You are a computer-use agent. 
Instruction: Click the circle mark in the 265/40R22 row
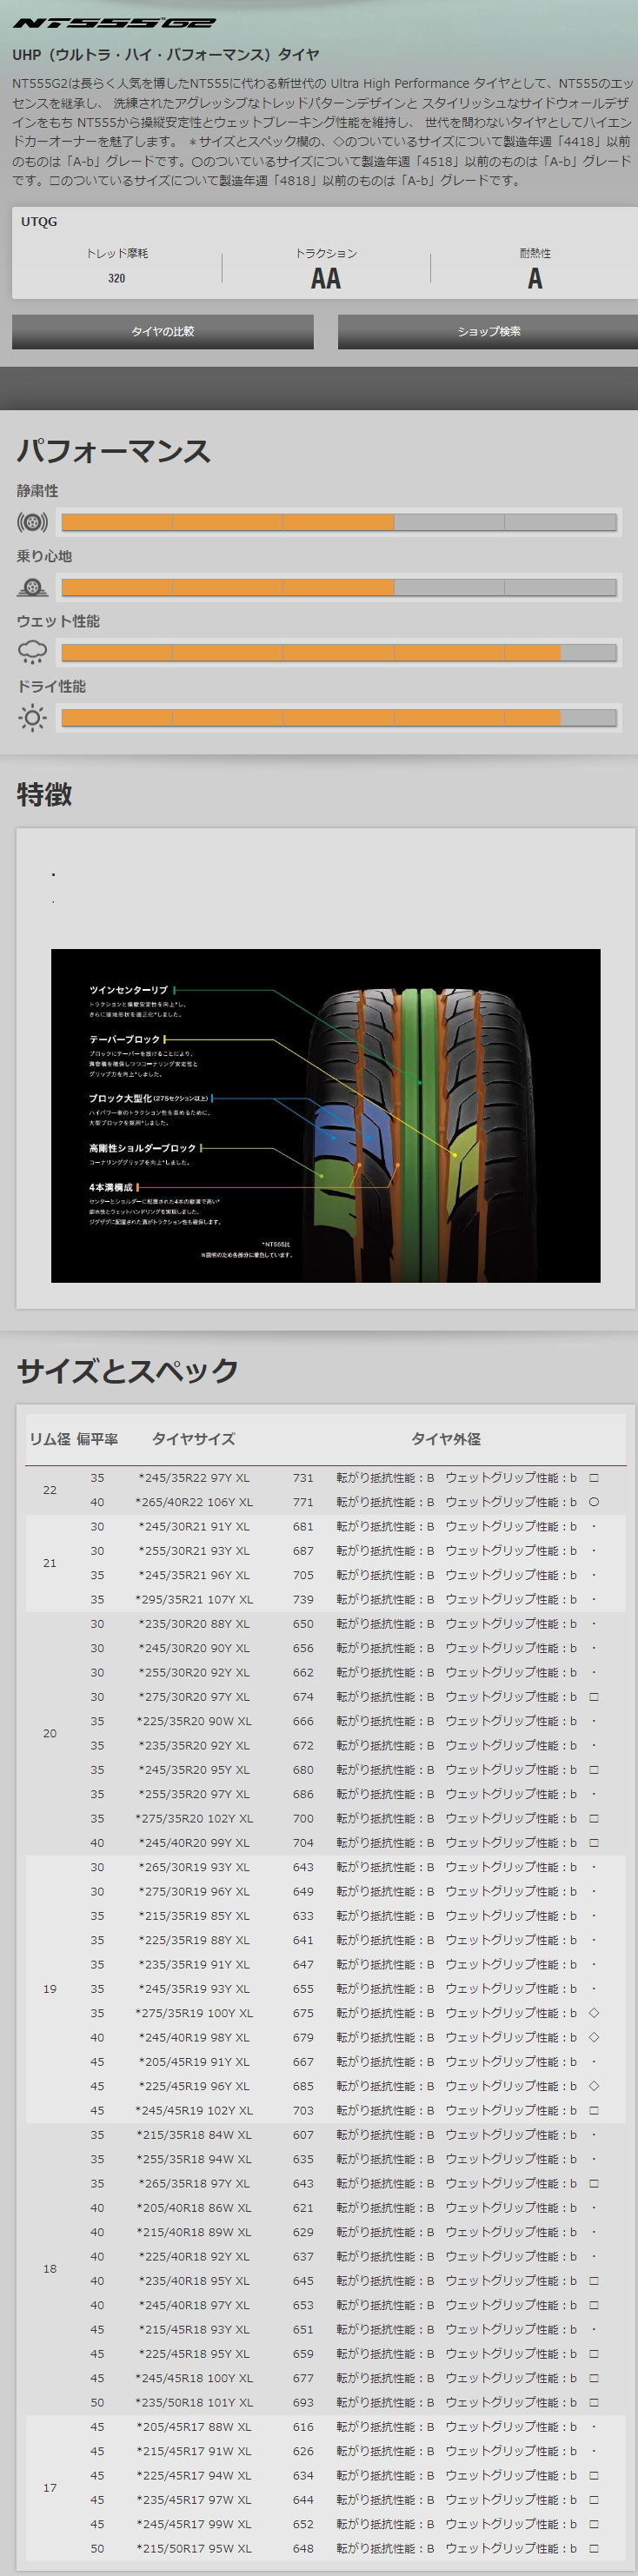click(x=594, y=1502)
